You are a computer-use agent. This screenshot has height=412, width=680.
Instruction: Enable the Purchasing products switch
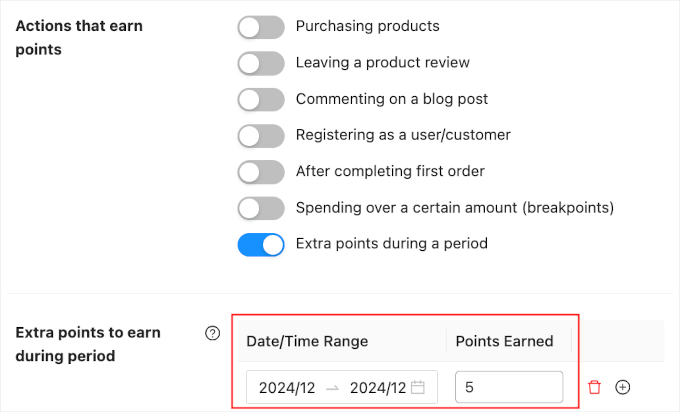[x=261, y=27]
